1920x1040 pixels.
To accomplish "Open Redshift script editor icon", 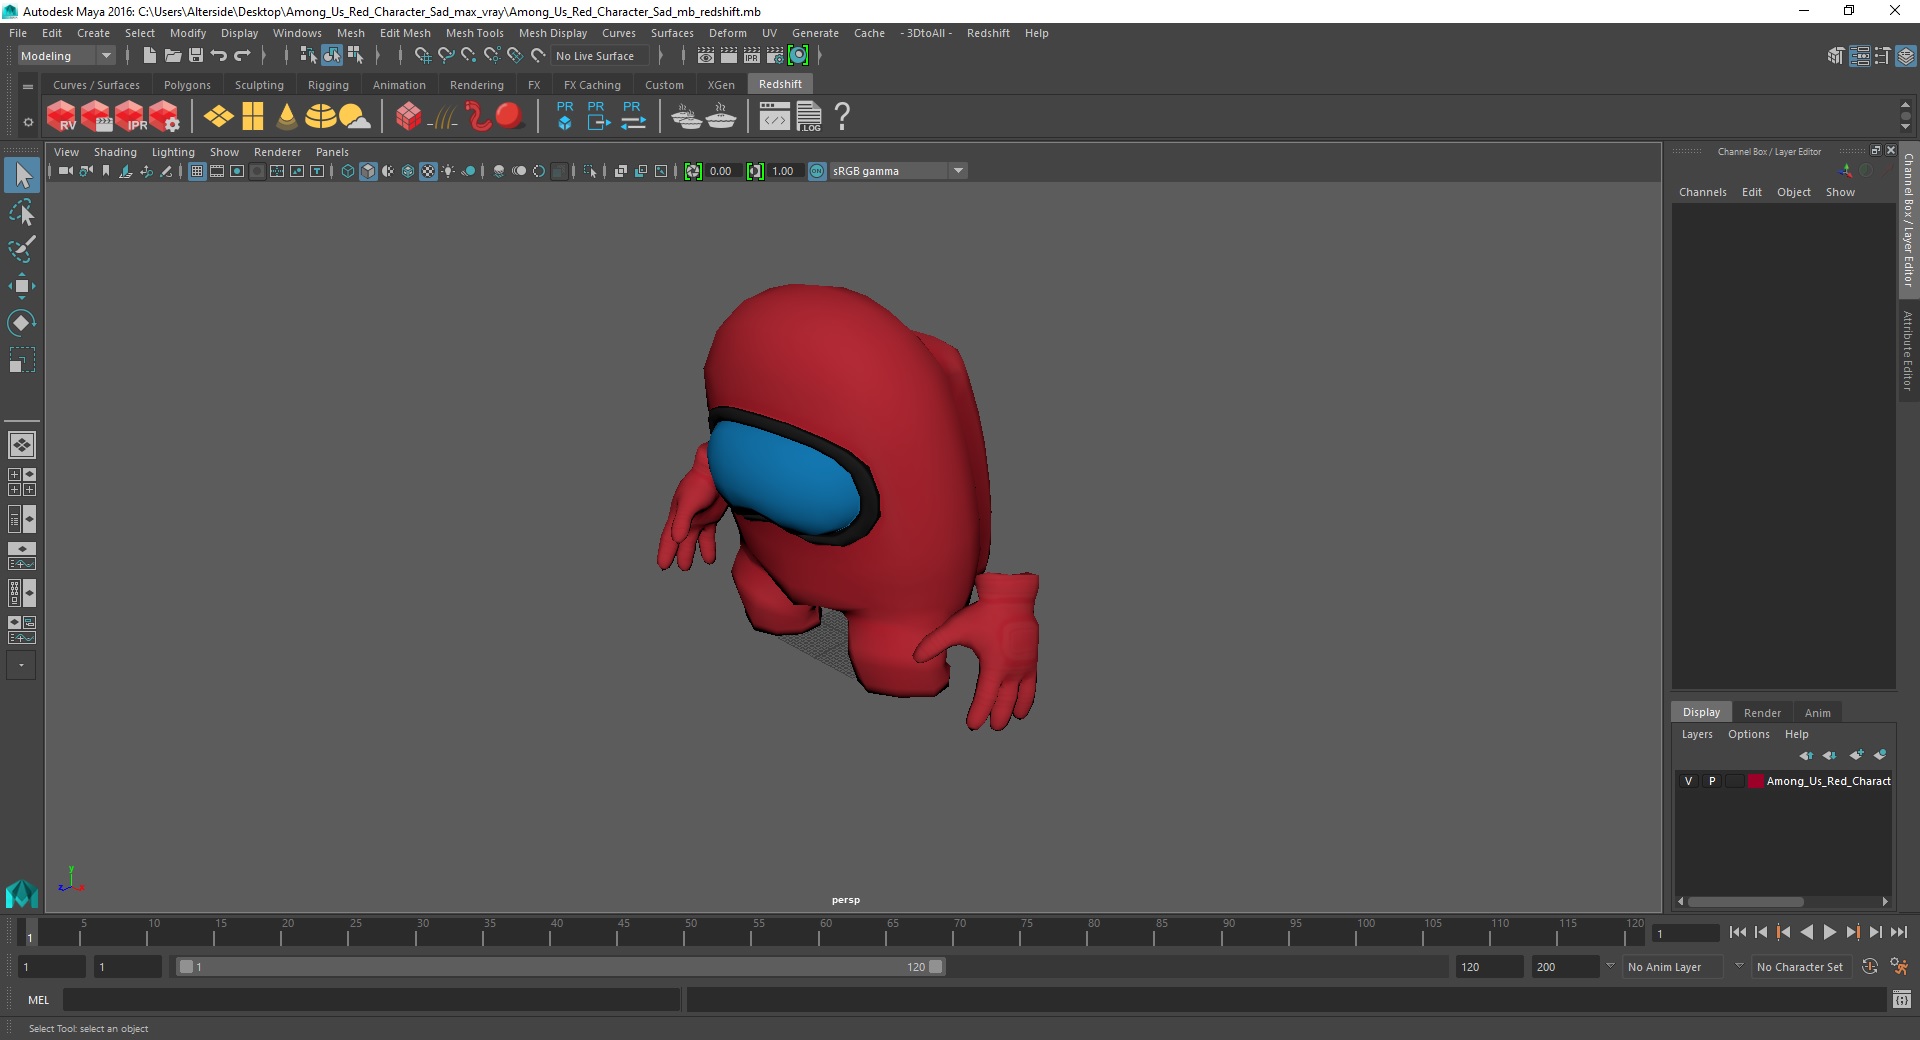I will tap(774, 117).
